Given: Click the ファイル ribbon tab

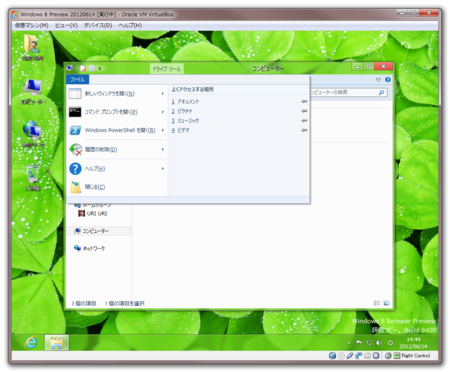Looking at the screenshot, I should pos(77,79).
